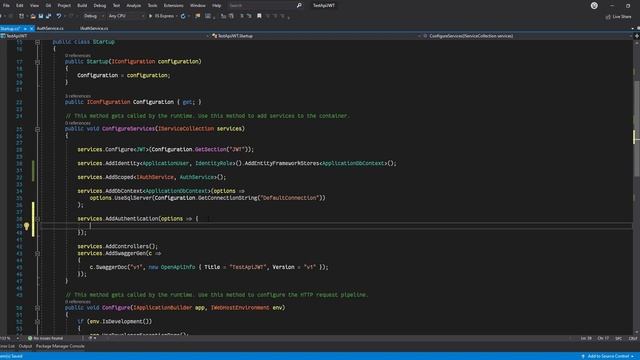Open the Extensions menu
Image resolution: width=640 pixels, height=360 pixels.
click(x=173, y=5)
